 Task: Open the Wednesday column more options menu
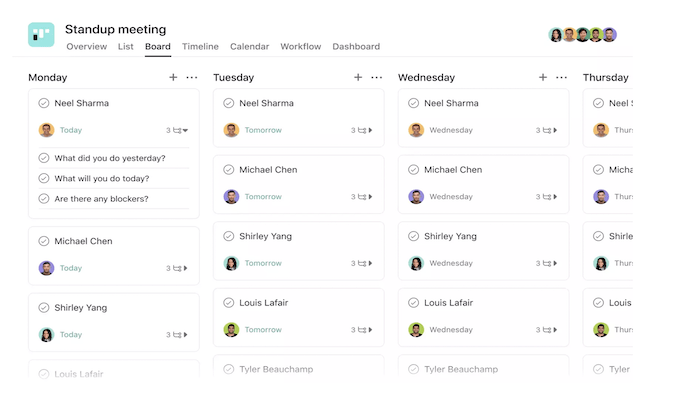point(562,77)
